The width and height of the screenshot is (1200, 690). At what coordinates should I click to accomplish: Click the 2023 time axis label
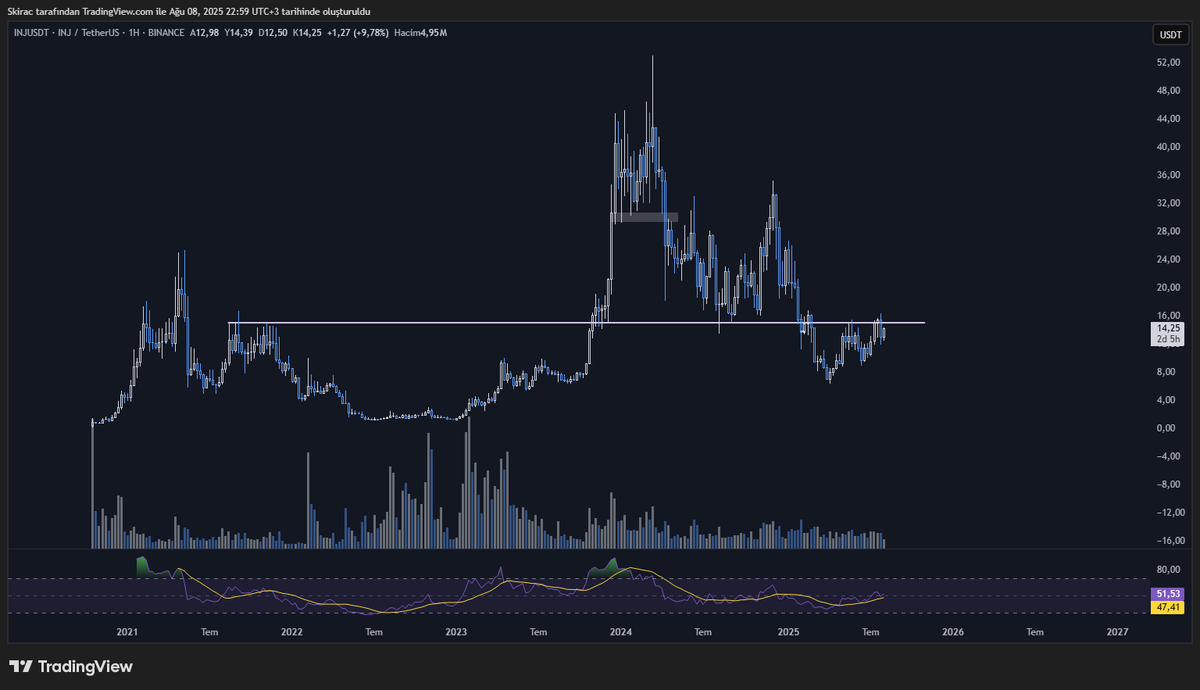tap(456, 632)
